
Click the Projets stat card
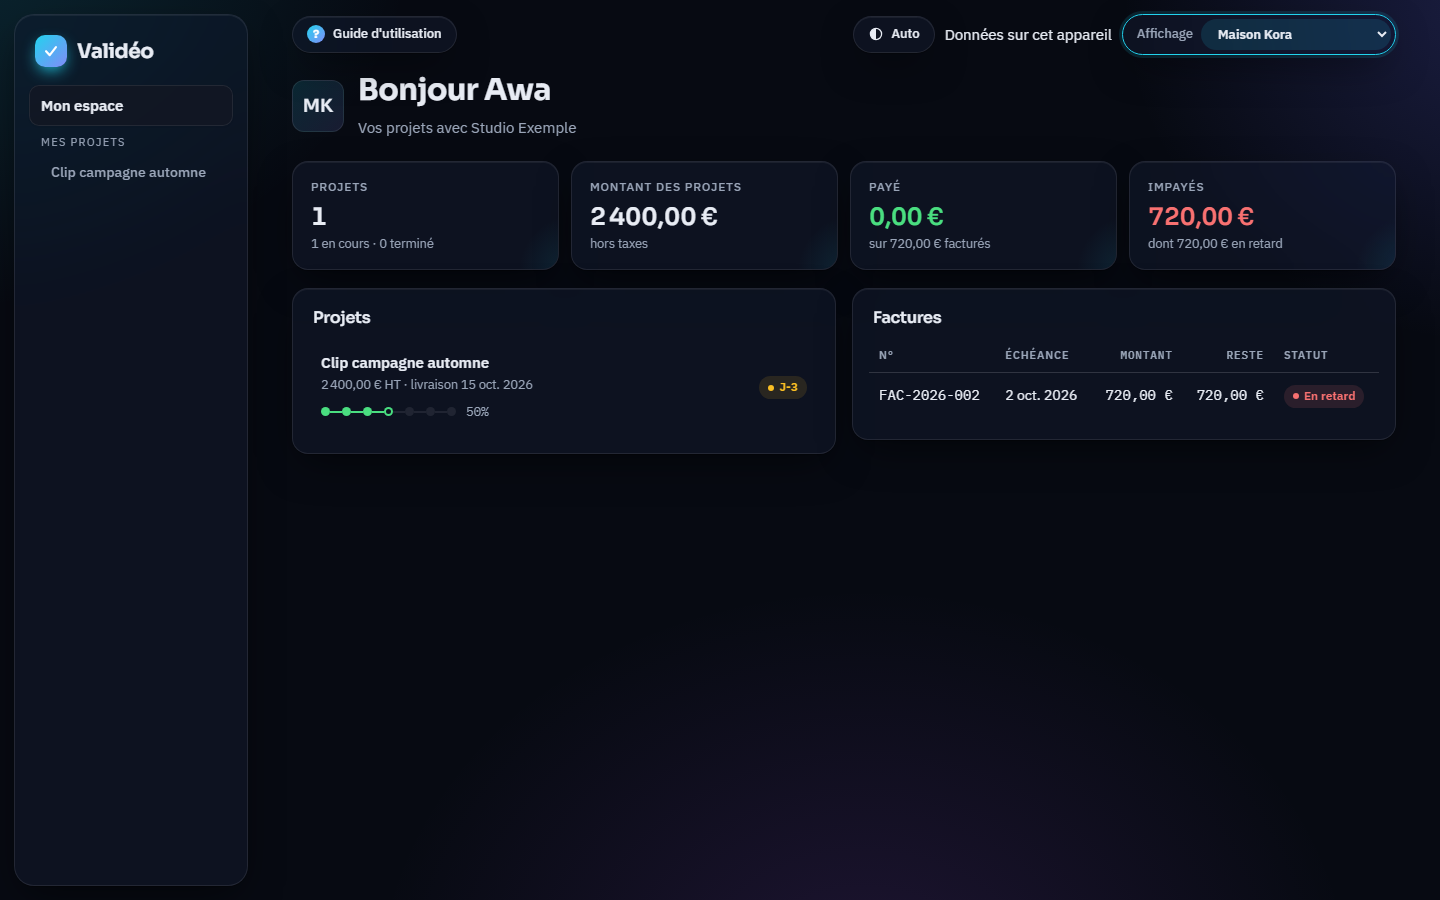click(x=425, y=215)
